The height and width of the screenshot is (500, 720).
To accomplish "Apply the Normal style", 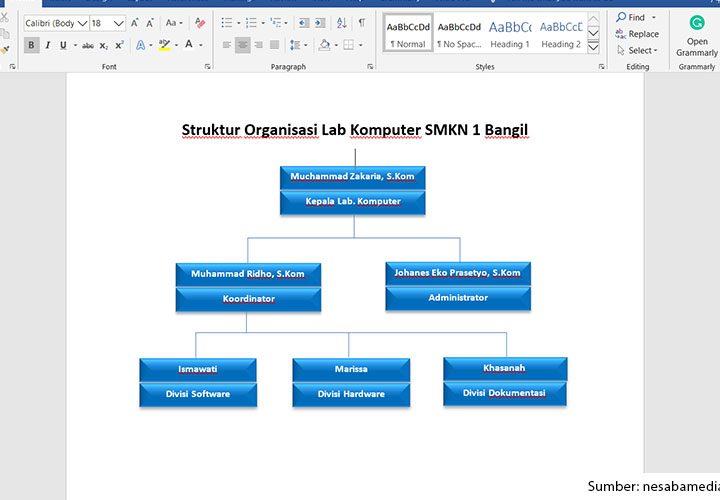I will click(x=408, y=32).
